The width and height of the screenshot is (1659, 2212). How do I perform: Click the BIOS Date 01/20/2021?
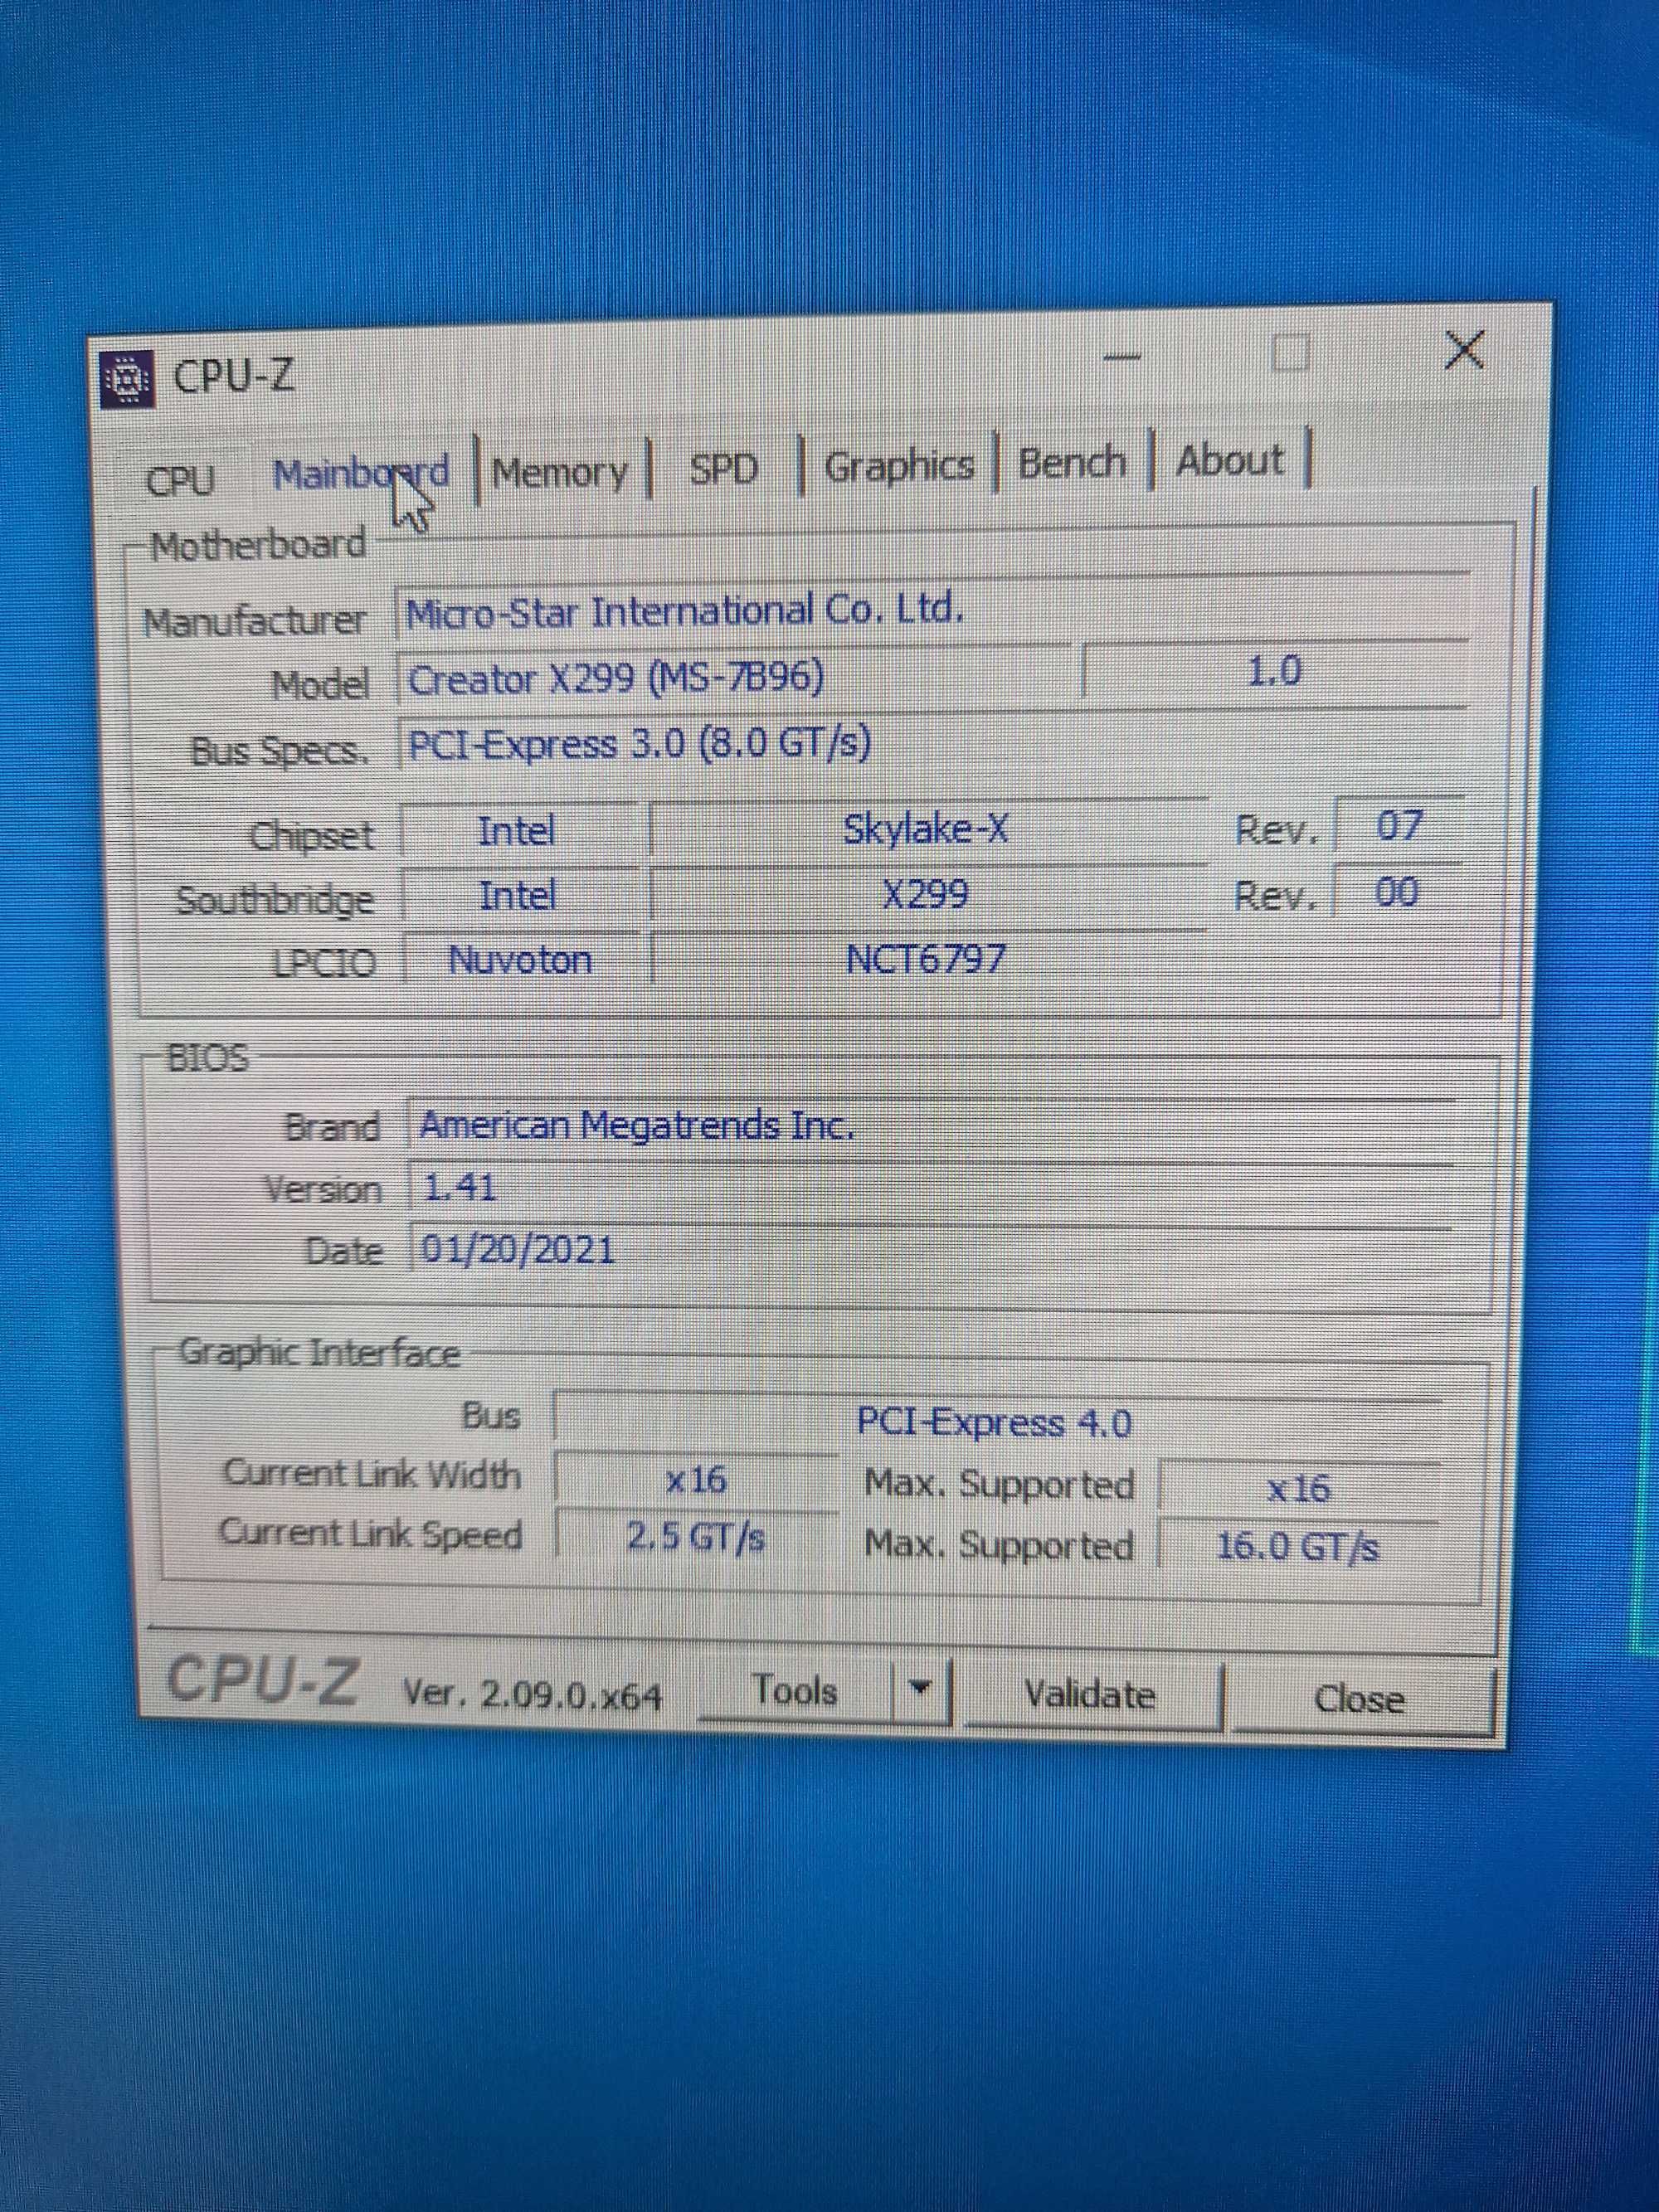coord(930,1250)
